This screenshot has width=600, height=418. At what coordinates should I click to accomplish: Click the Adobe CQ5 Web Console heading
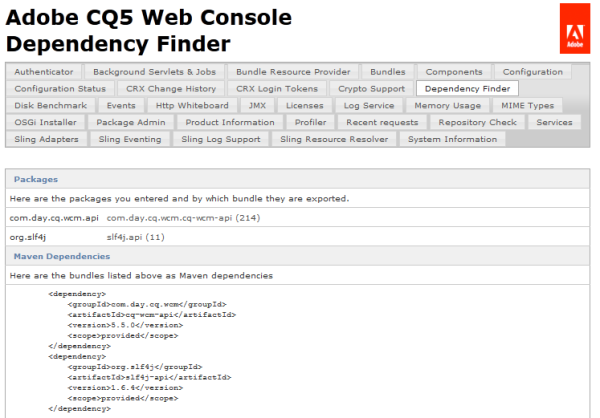pos(149,17)
